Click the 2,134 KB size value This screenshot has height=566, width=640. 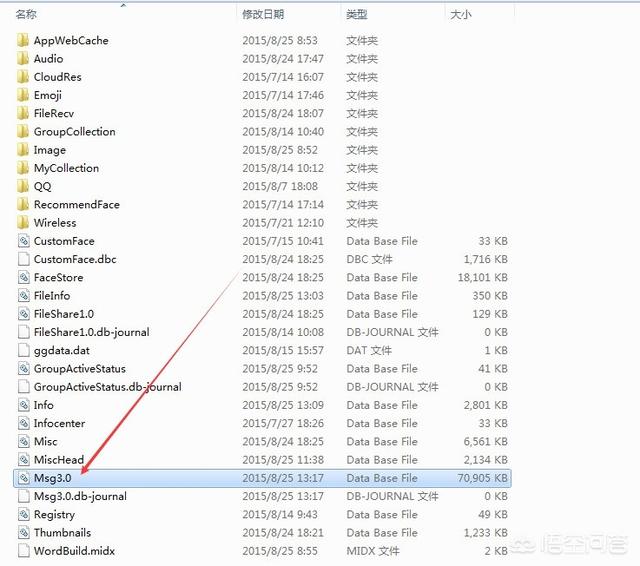[x=486, y=459]
